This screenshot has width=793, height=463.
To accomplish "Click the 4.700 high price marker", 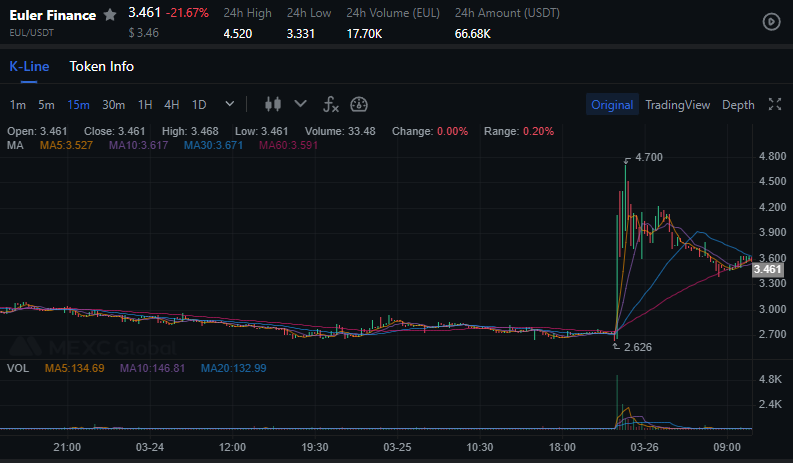I will [x=648, y=157].
